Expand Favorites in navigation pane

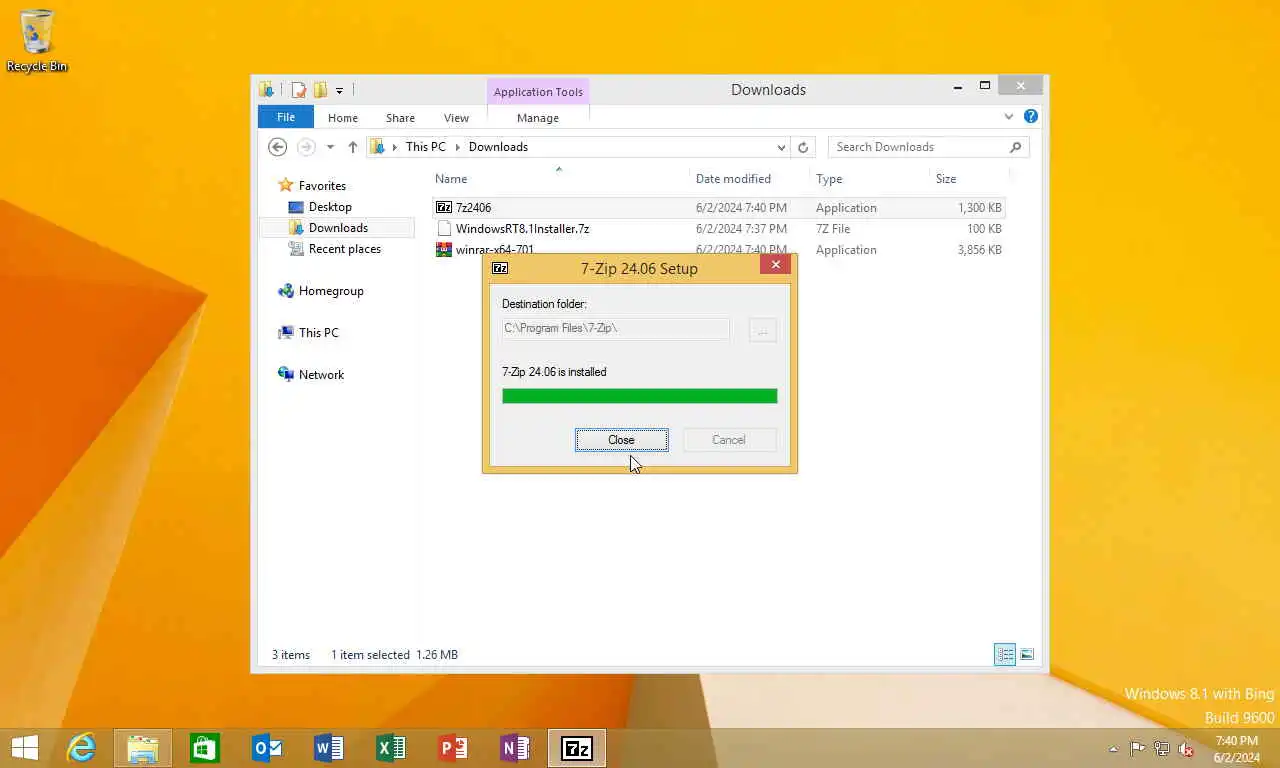[322, 186]
